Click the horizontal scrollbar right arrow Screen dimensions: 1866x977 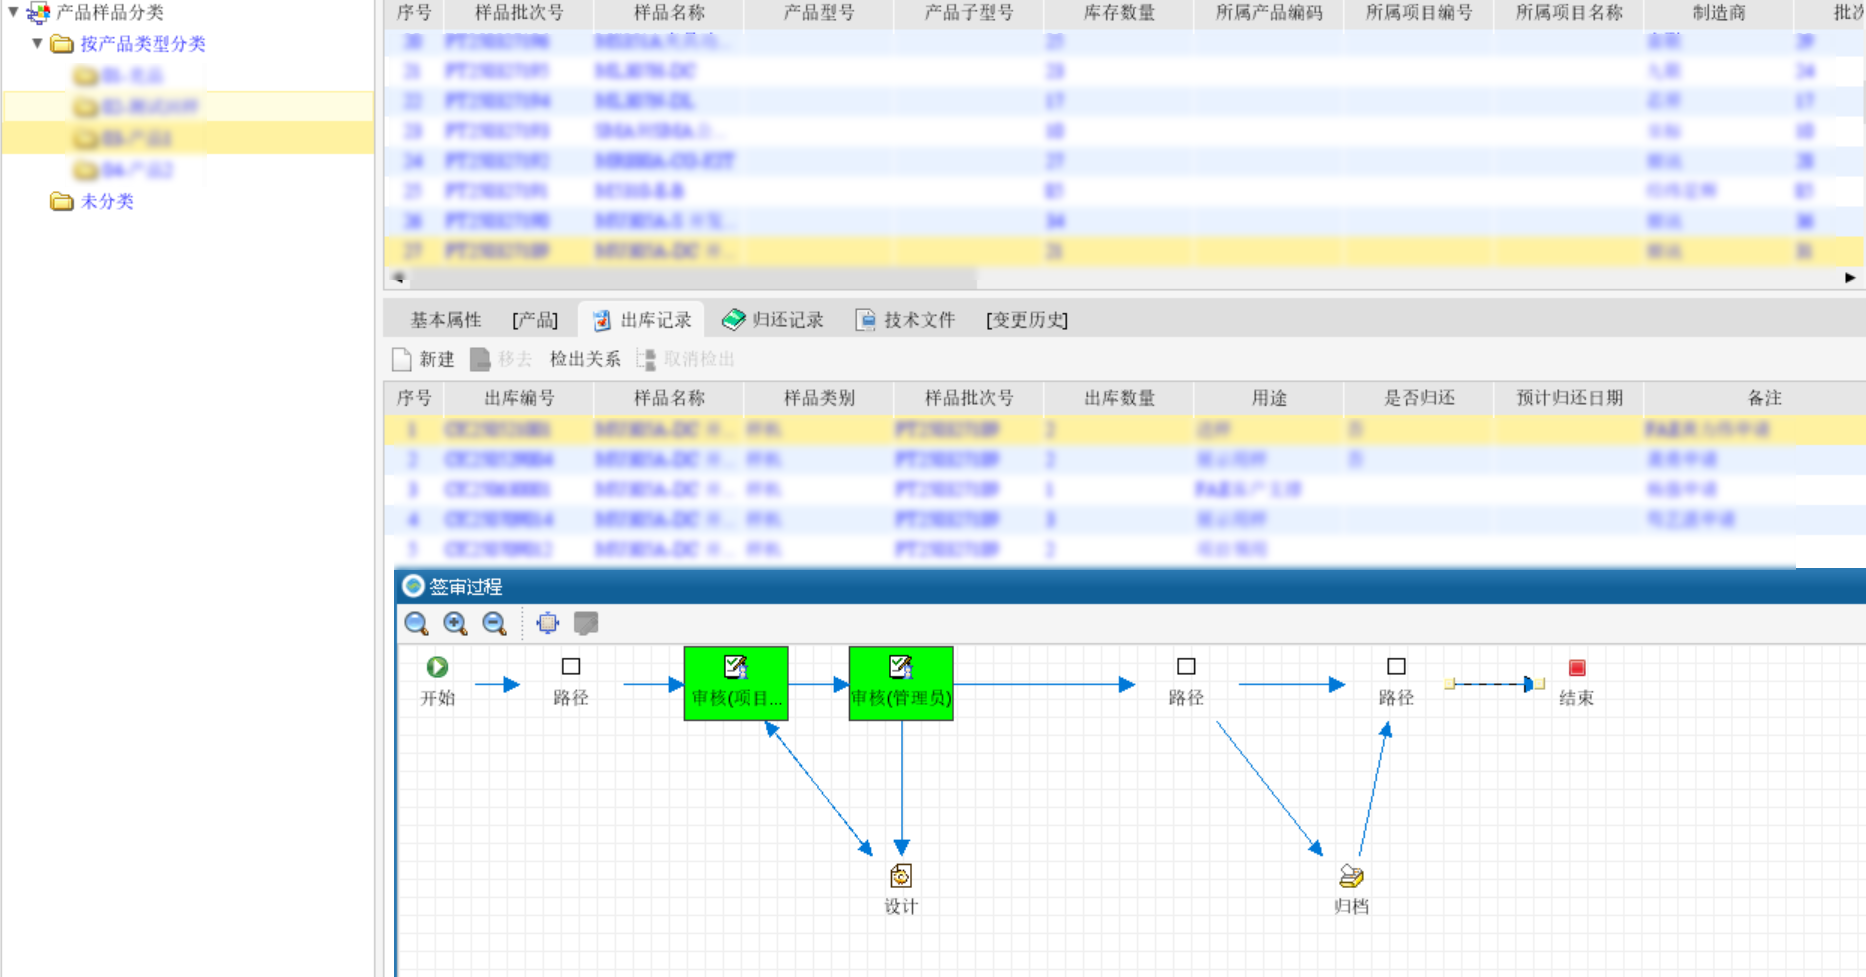click(x=1849, y=278)
